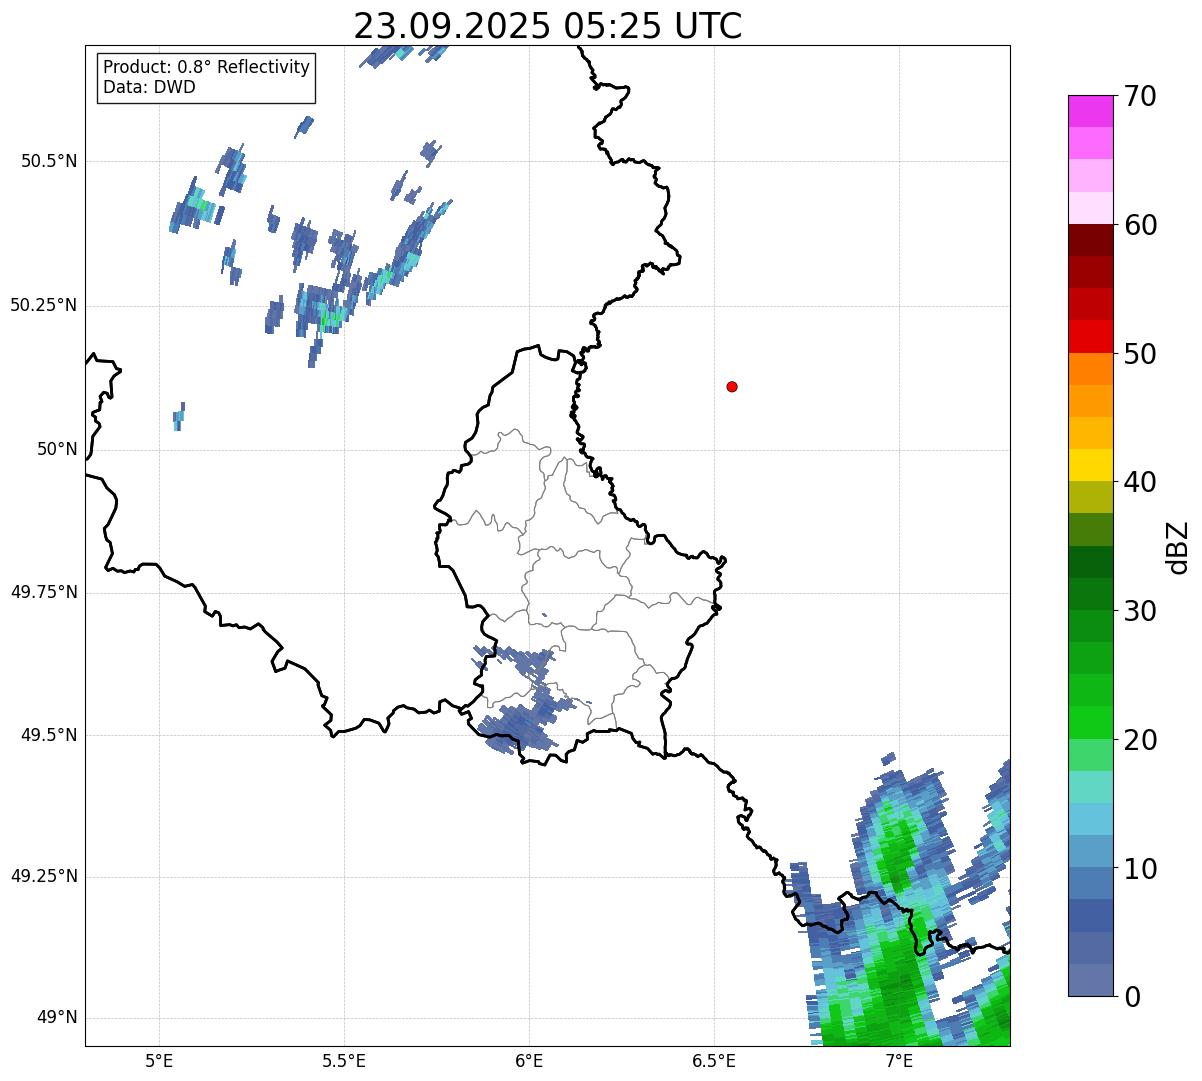Click the colorbar tick label 0
This screenshot has width=1202, height=1081.
(1131, 996)
